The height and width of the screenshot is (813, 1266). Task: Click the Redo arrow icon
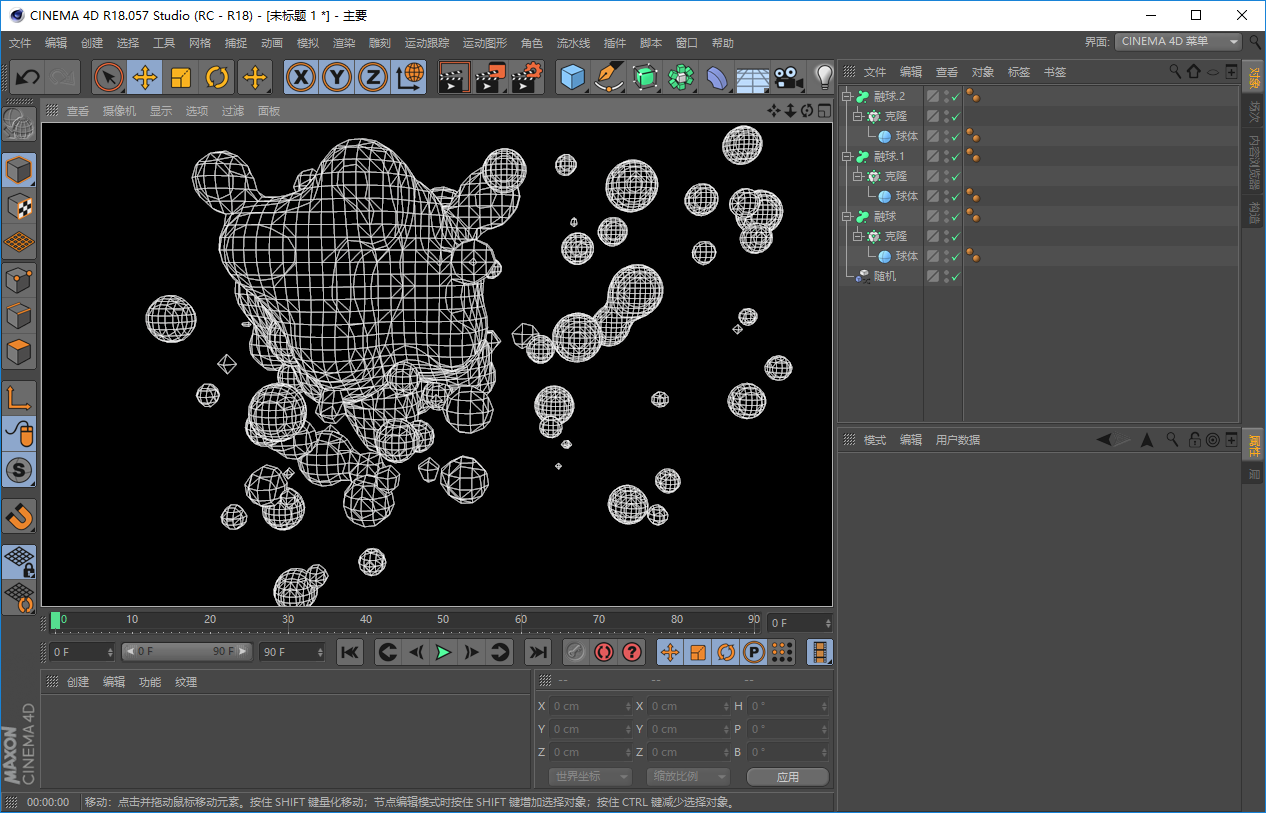[x=62, y=77]
